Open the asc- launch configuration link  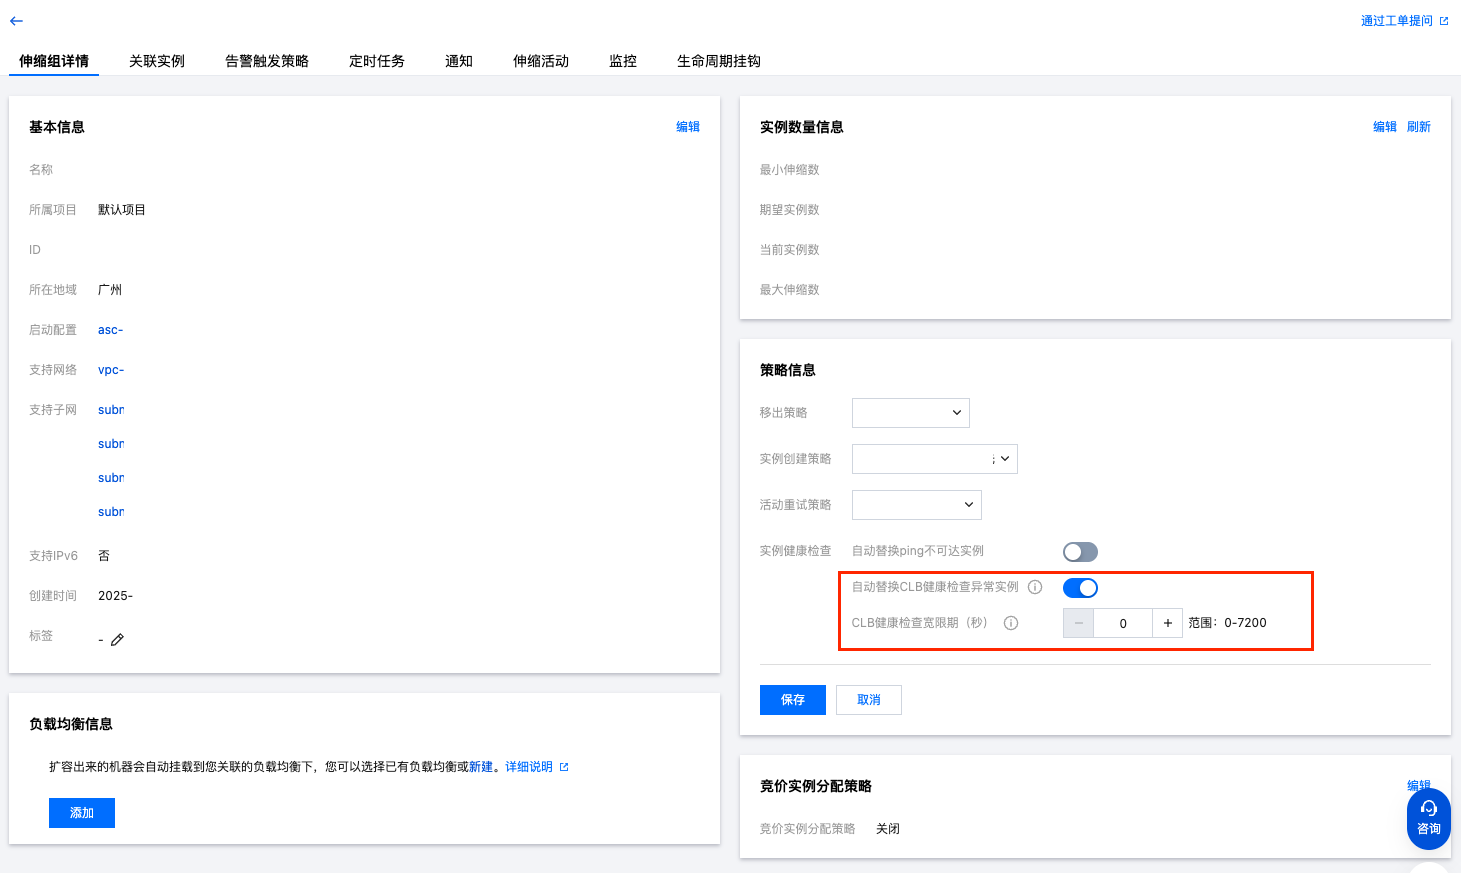point(110,330)
